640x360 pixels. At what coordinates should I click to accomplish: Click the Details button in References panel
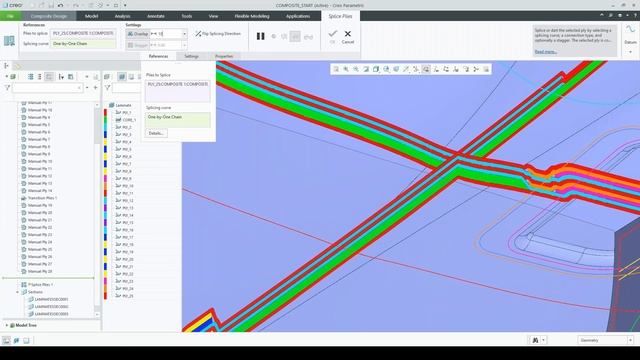pyautogui.click(x=156, y=133)
